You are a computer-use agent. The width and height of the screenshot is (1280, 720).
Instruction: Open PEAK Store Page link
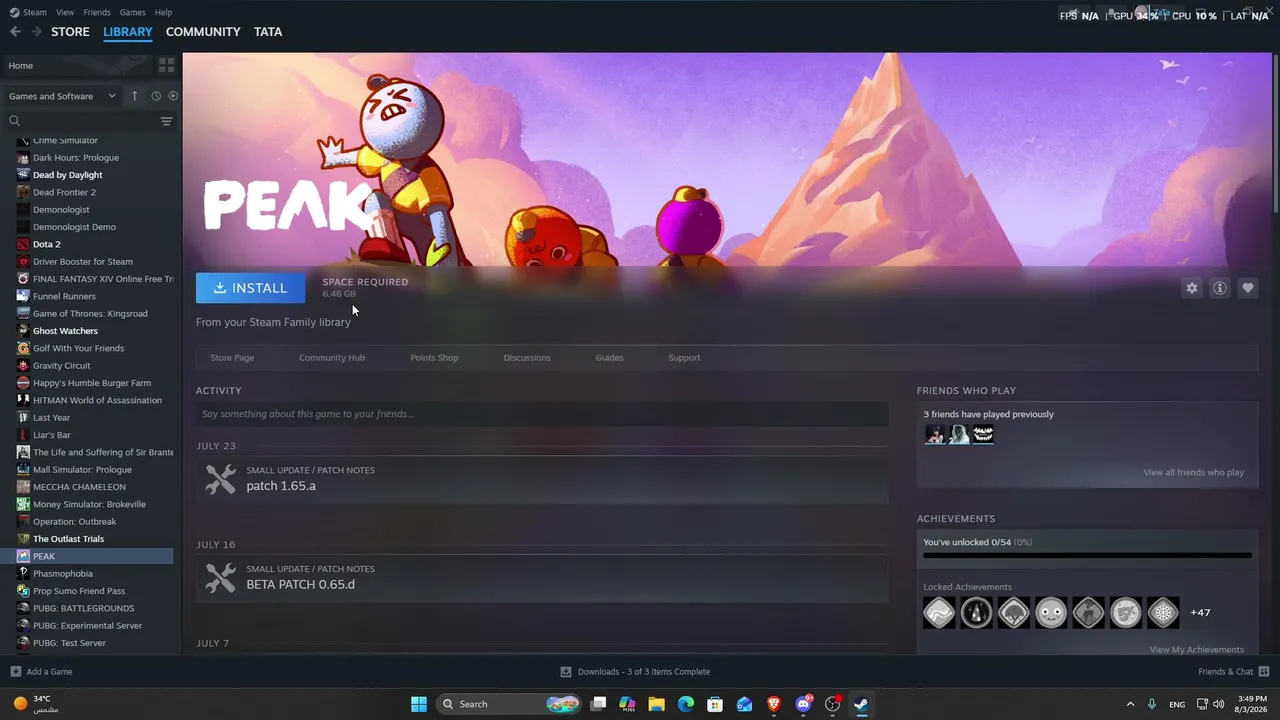pos(232,358)
